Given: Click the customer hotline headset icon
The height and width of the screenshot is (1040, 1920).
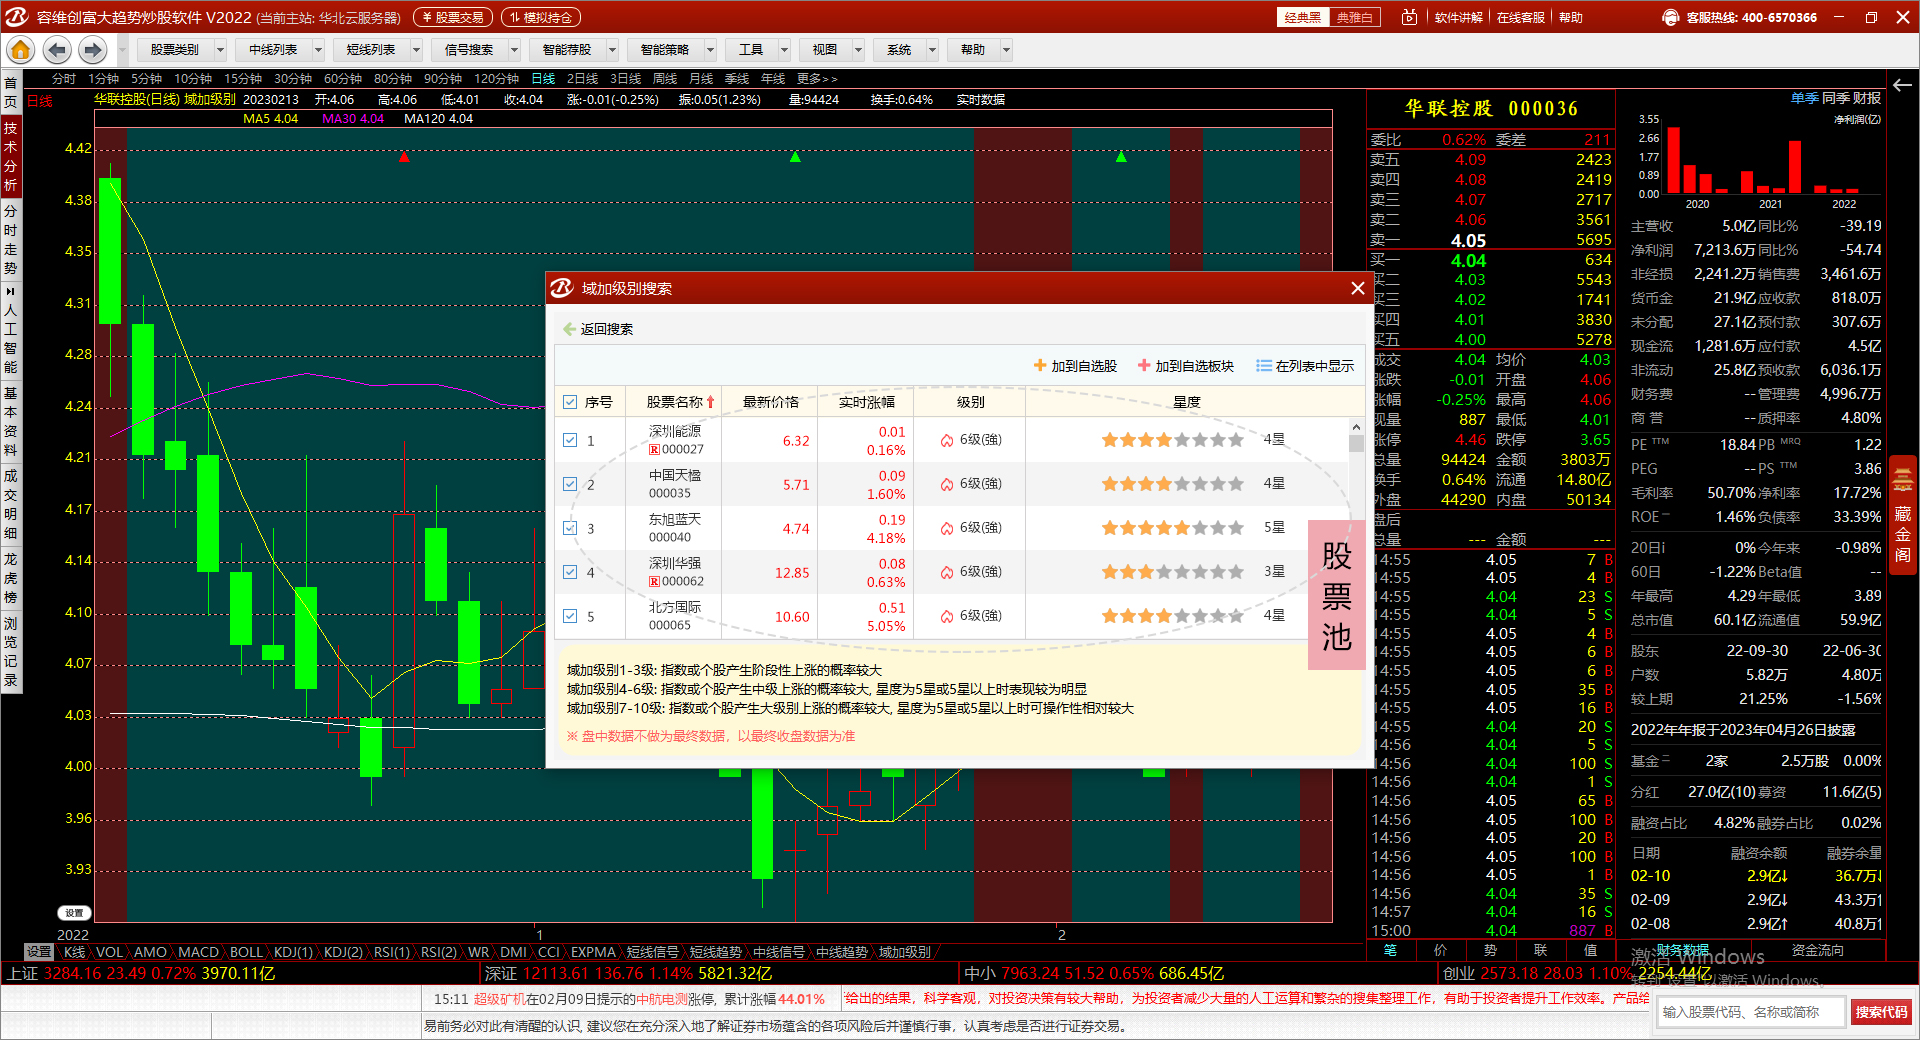Looking at the screenshot, I should pos(1670,17).
